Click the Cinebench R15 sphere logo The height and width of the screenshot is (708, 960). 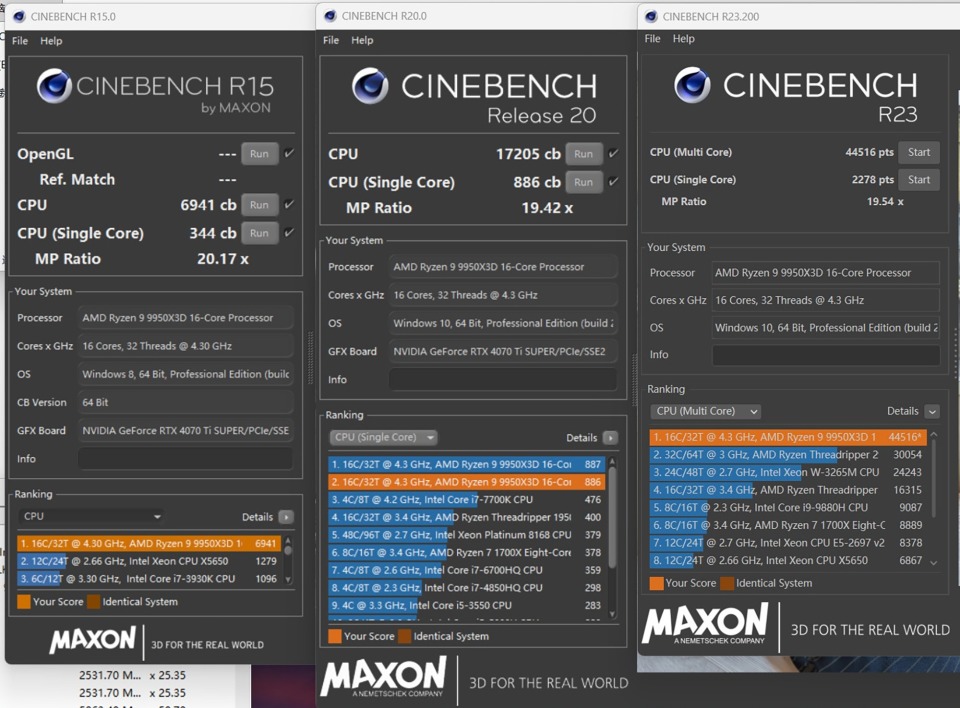(x=54, y=87)
